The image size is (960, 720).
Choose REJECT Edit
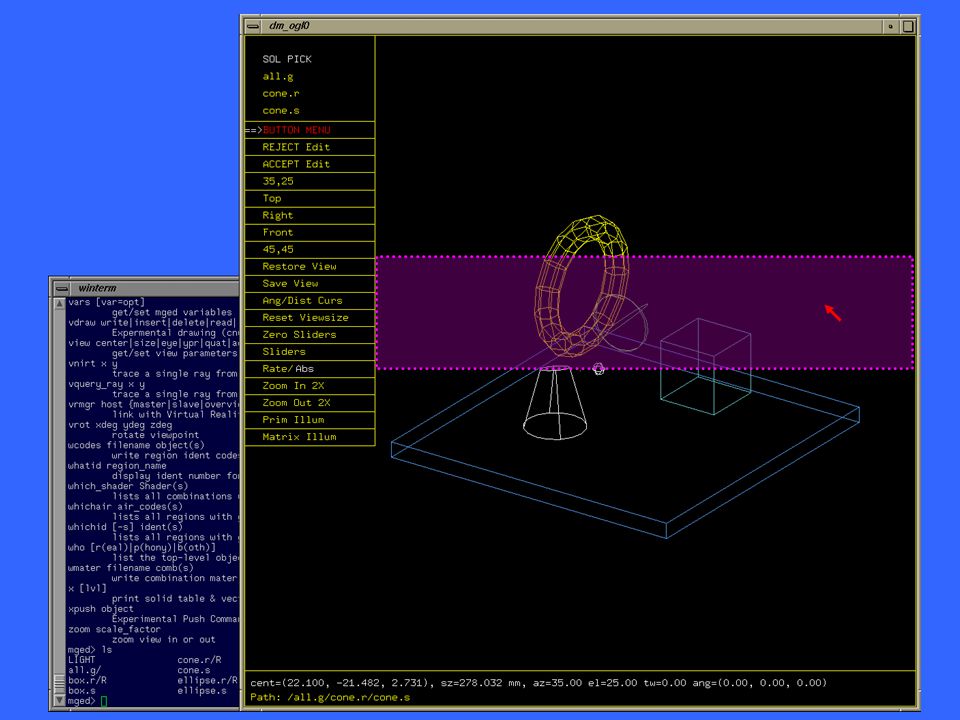310,147
